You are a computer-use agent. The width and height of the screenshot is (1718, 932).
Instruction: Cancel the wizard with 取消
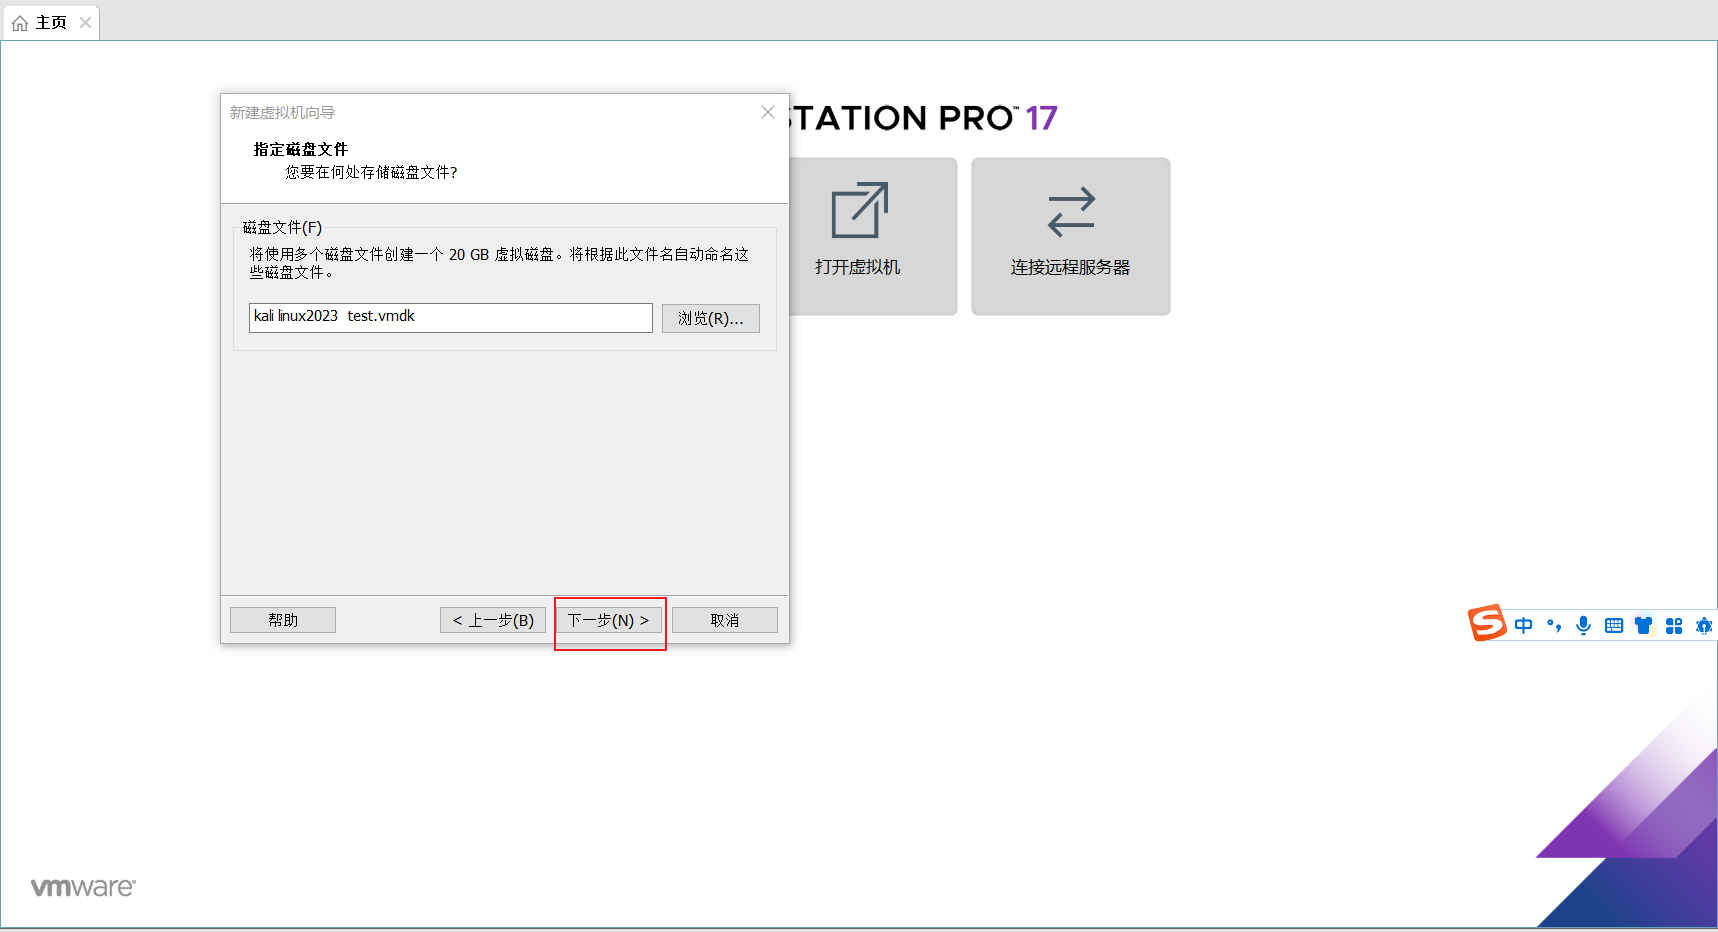[x=725, y=620]
